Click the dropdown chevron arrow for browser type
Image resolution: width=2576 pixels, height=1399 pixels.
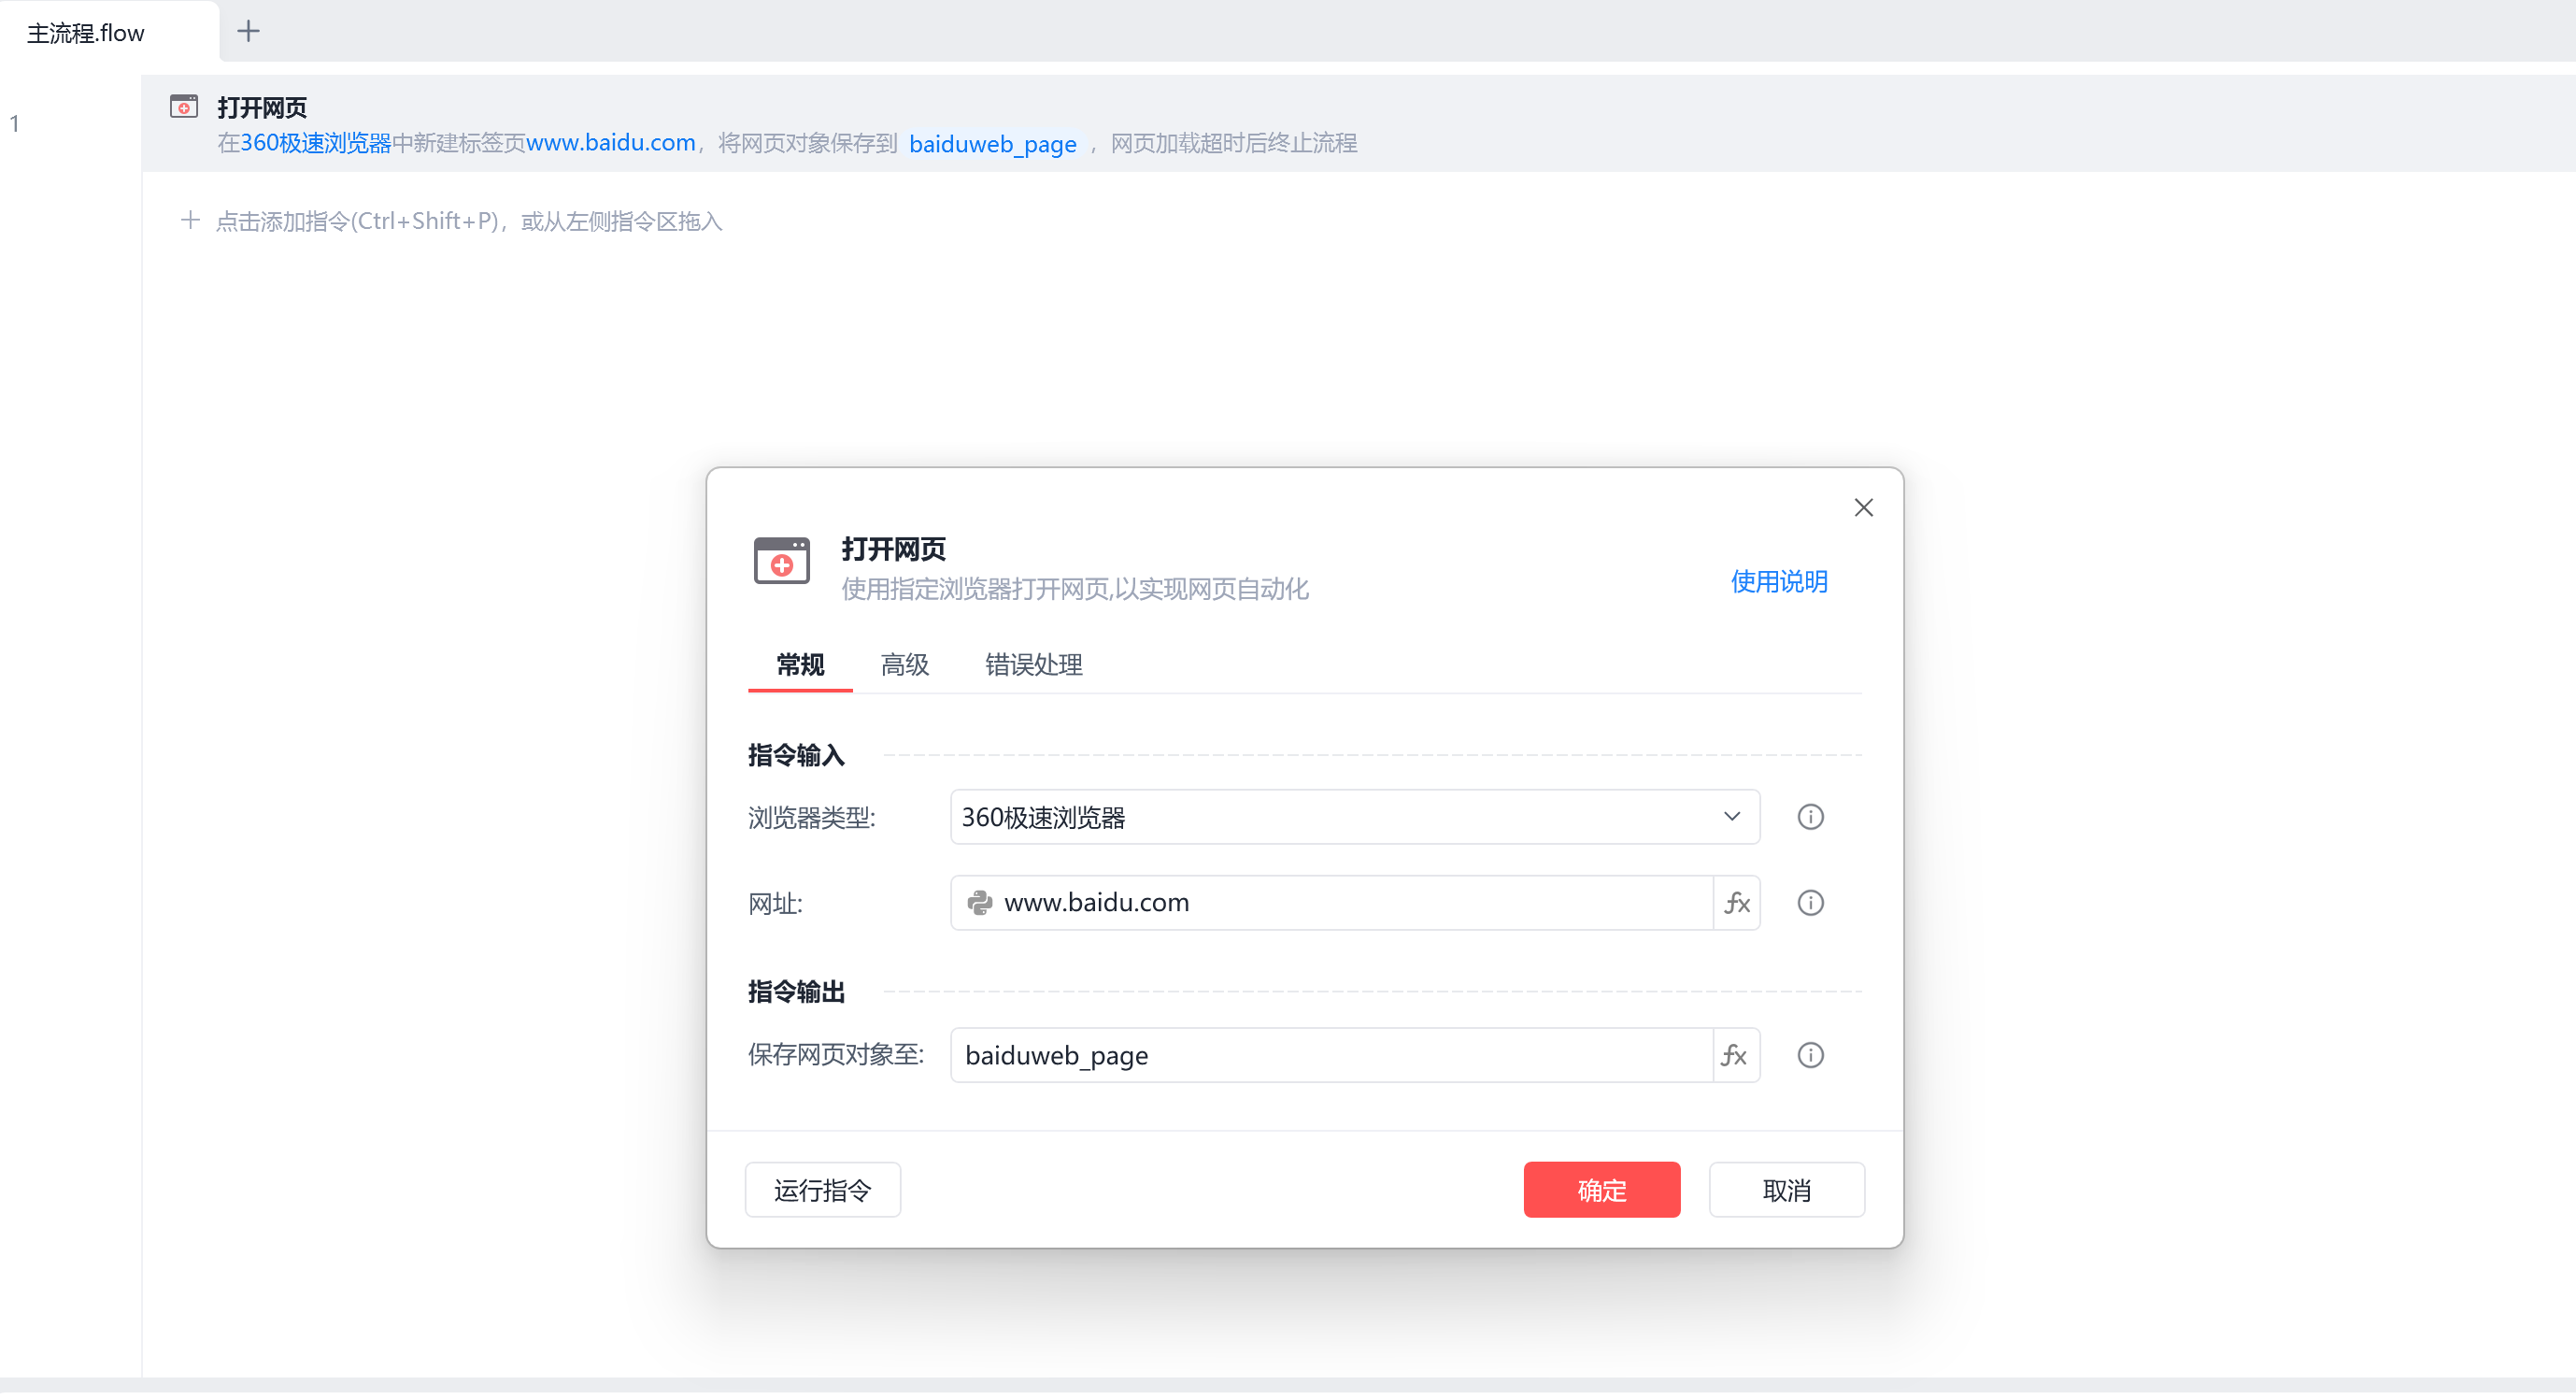click(1732, 819)
